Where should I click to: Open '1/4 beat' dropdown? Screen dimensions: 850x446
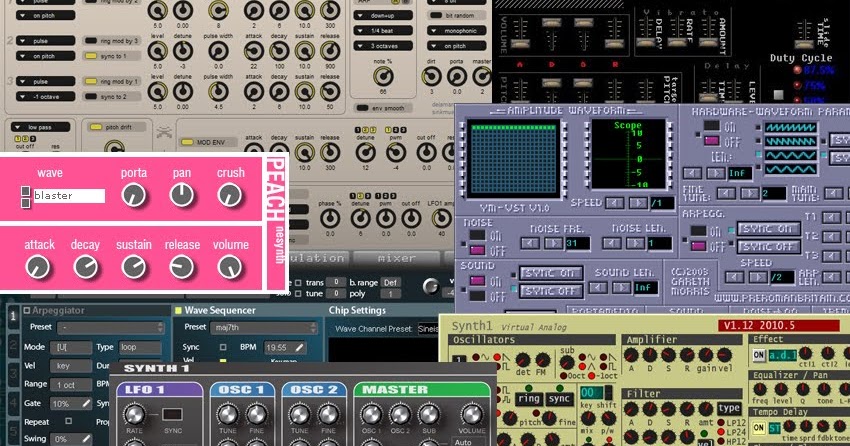[x=383, y=31]
